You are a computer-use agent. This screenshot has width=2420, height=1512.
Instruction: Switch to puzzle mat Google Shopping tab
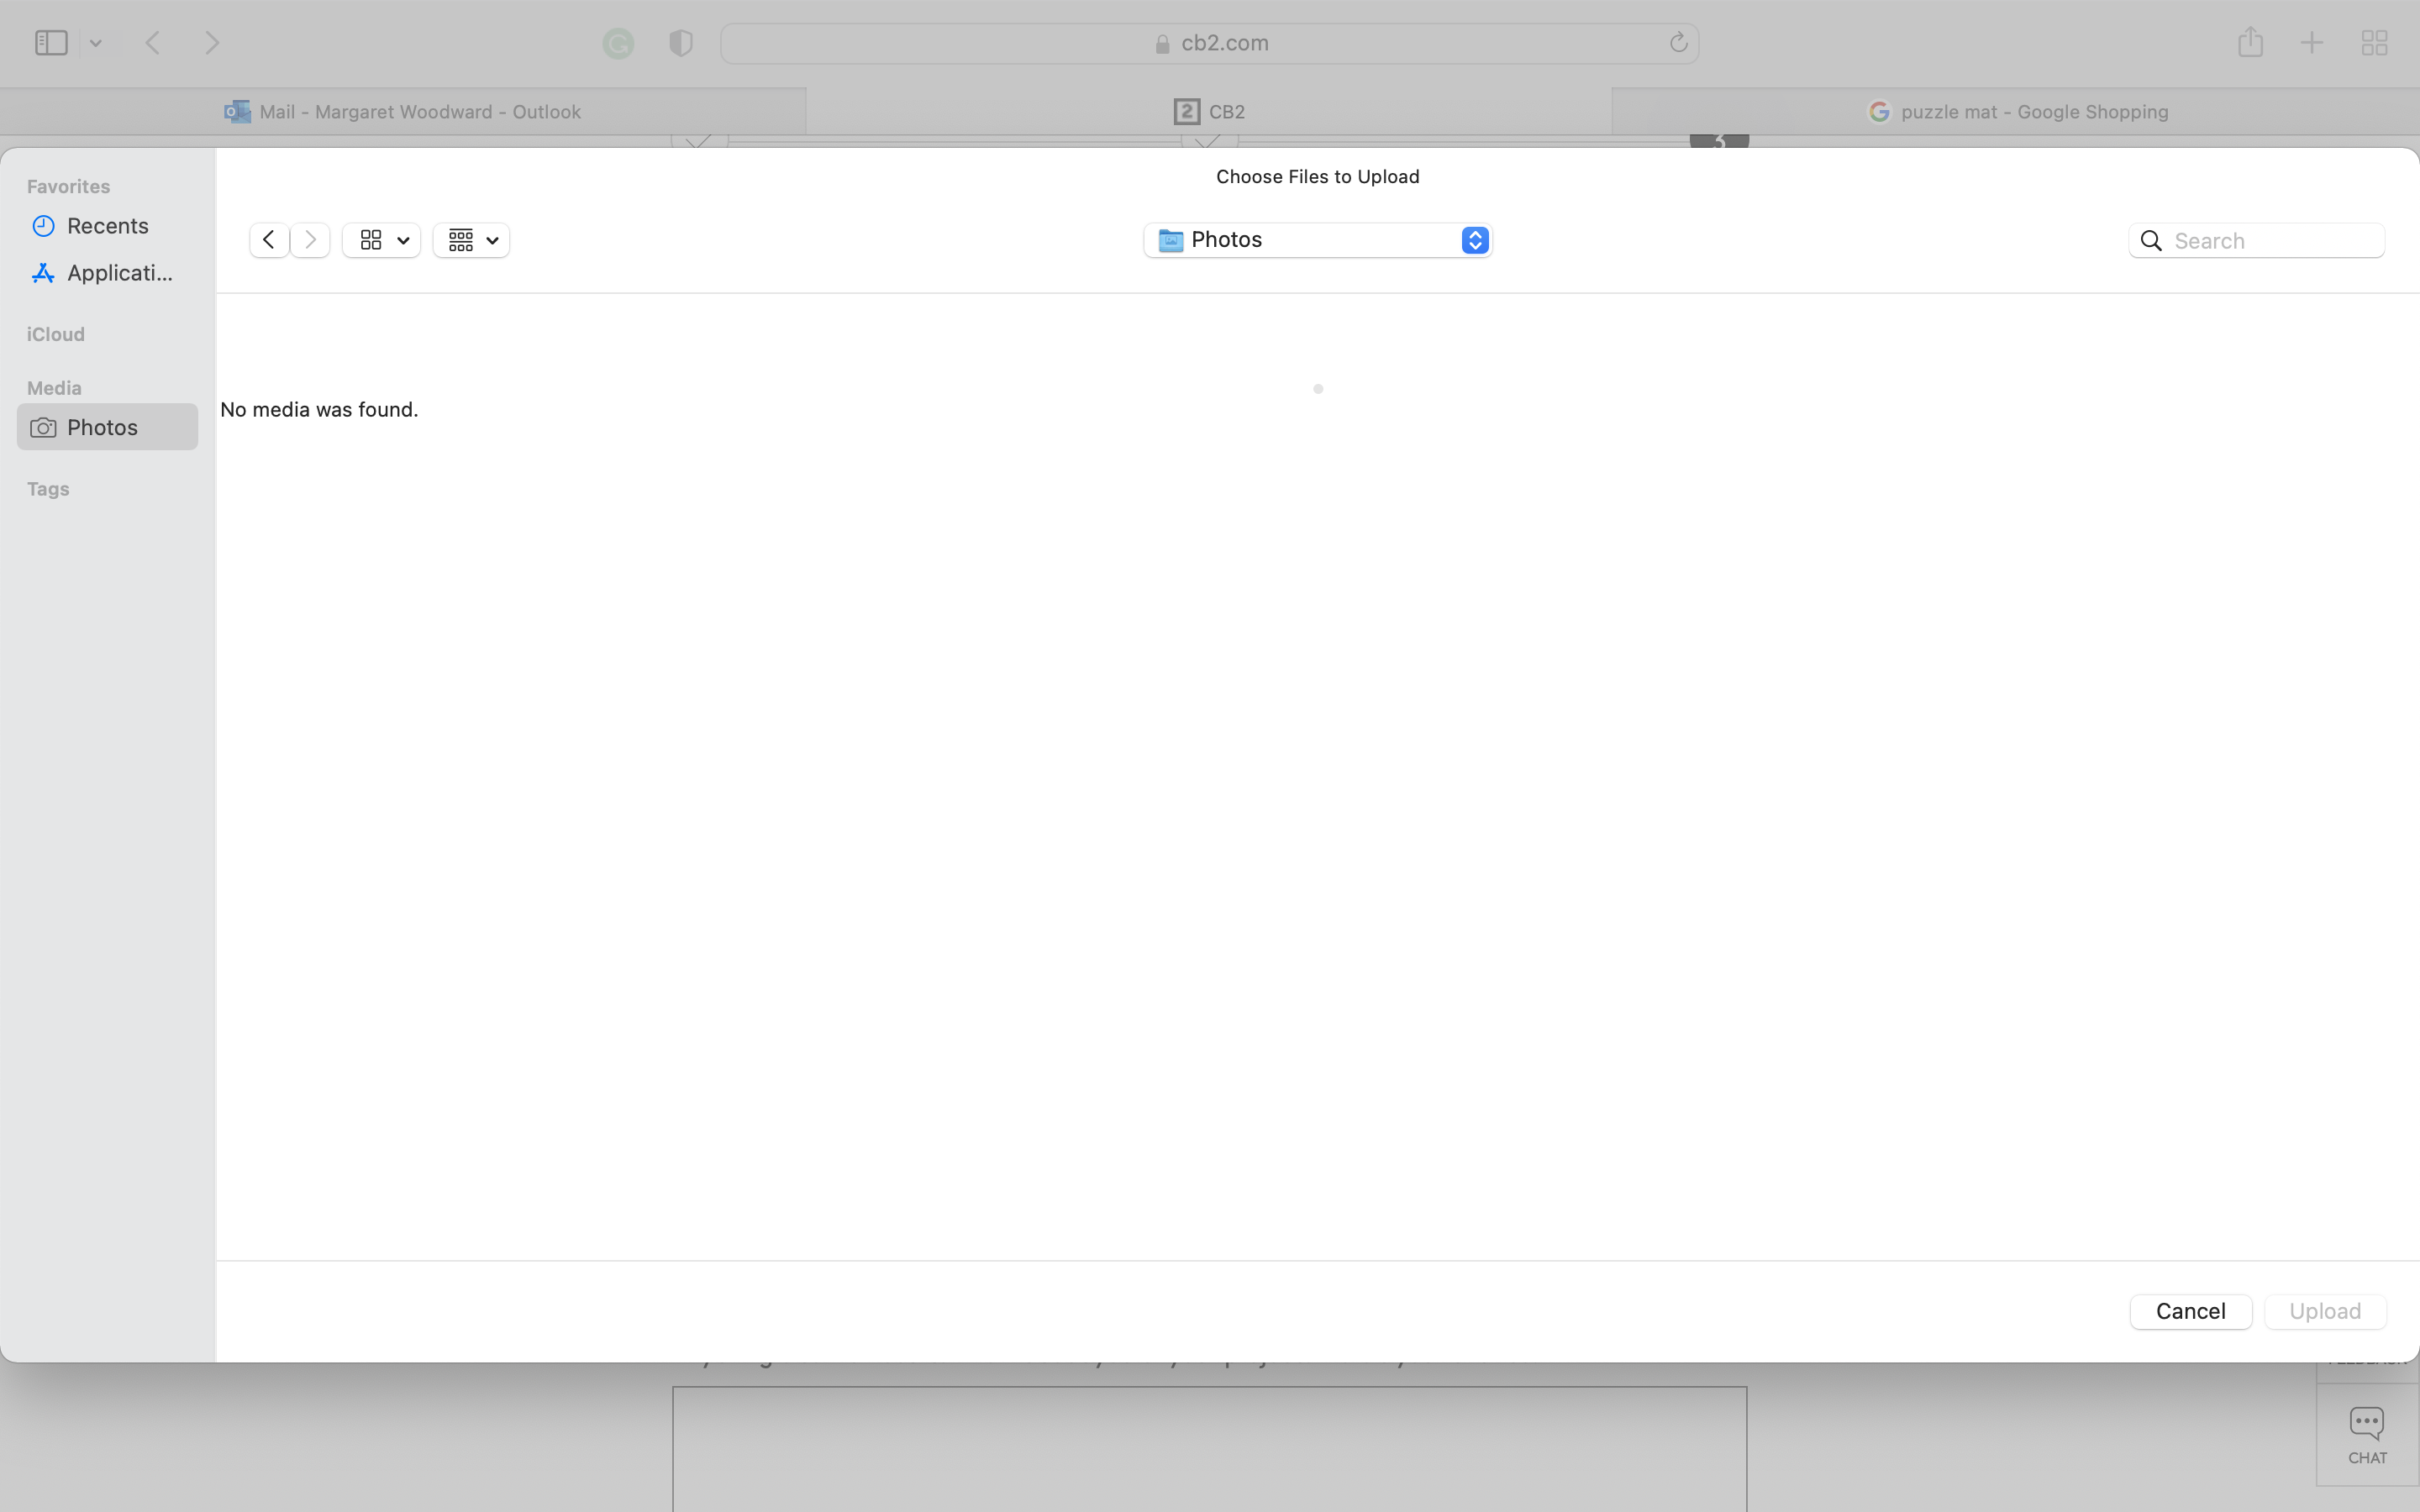pyautogui.click(x=2016, y=112)
